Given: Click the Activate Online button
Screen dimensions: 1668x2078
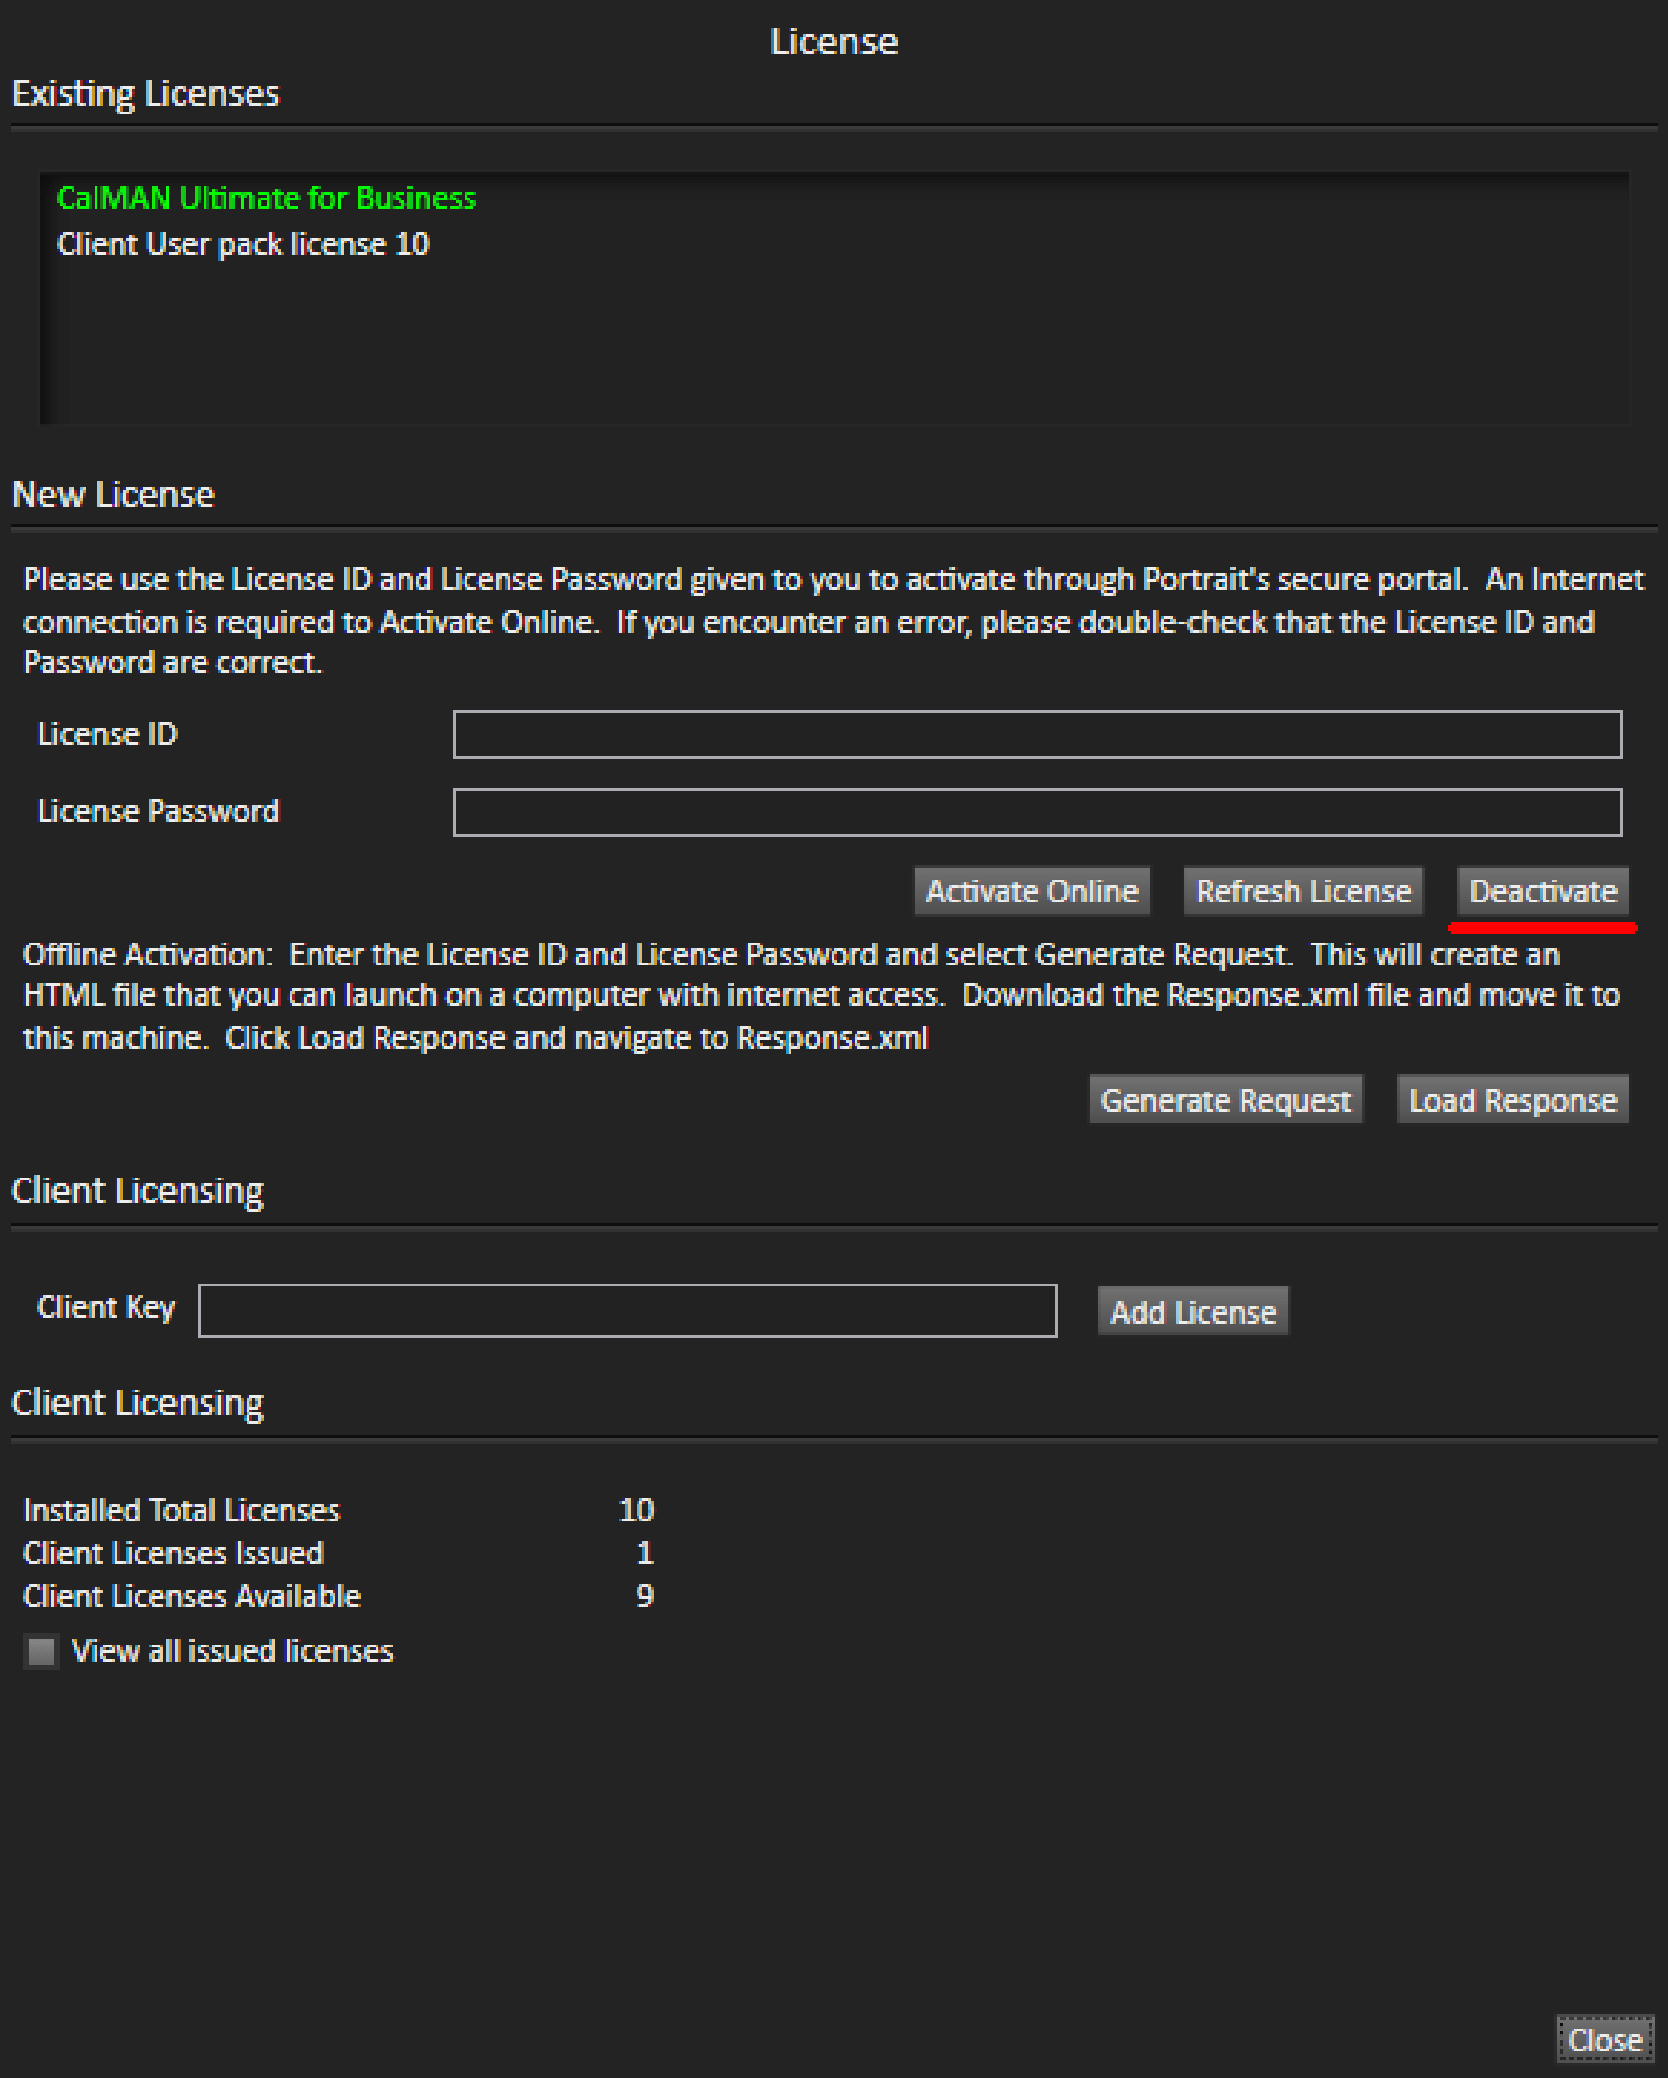Looking at the screenshot, I should click(1032, 891).
